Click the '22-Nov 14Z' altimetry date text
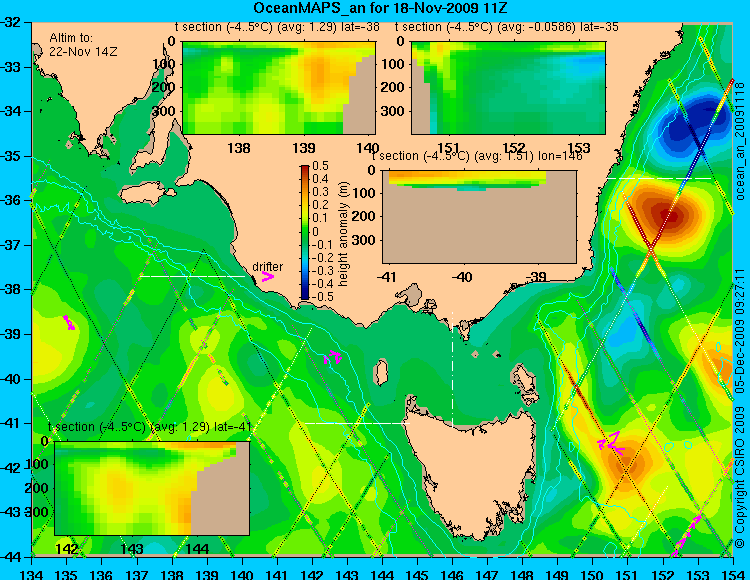 (83, 52)
